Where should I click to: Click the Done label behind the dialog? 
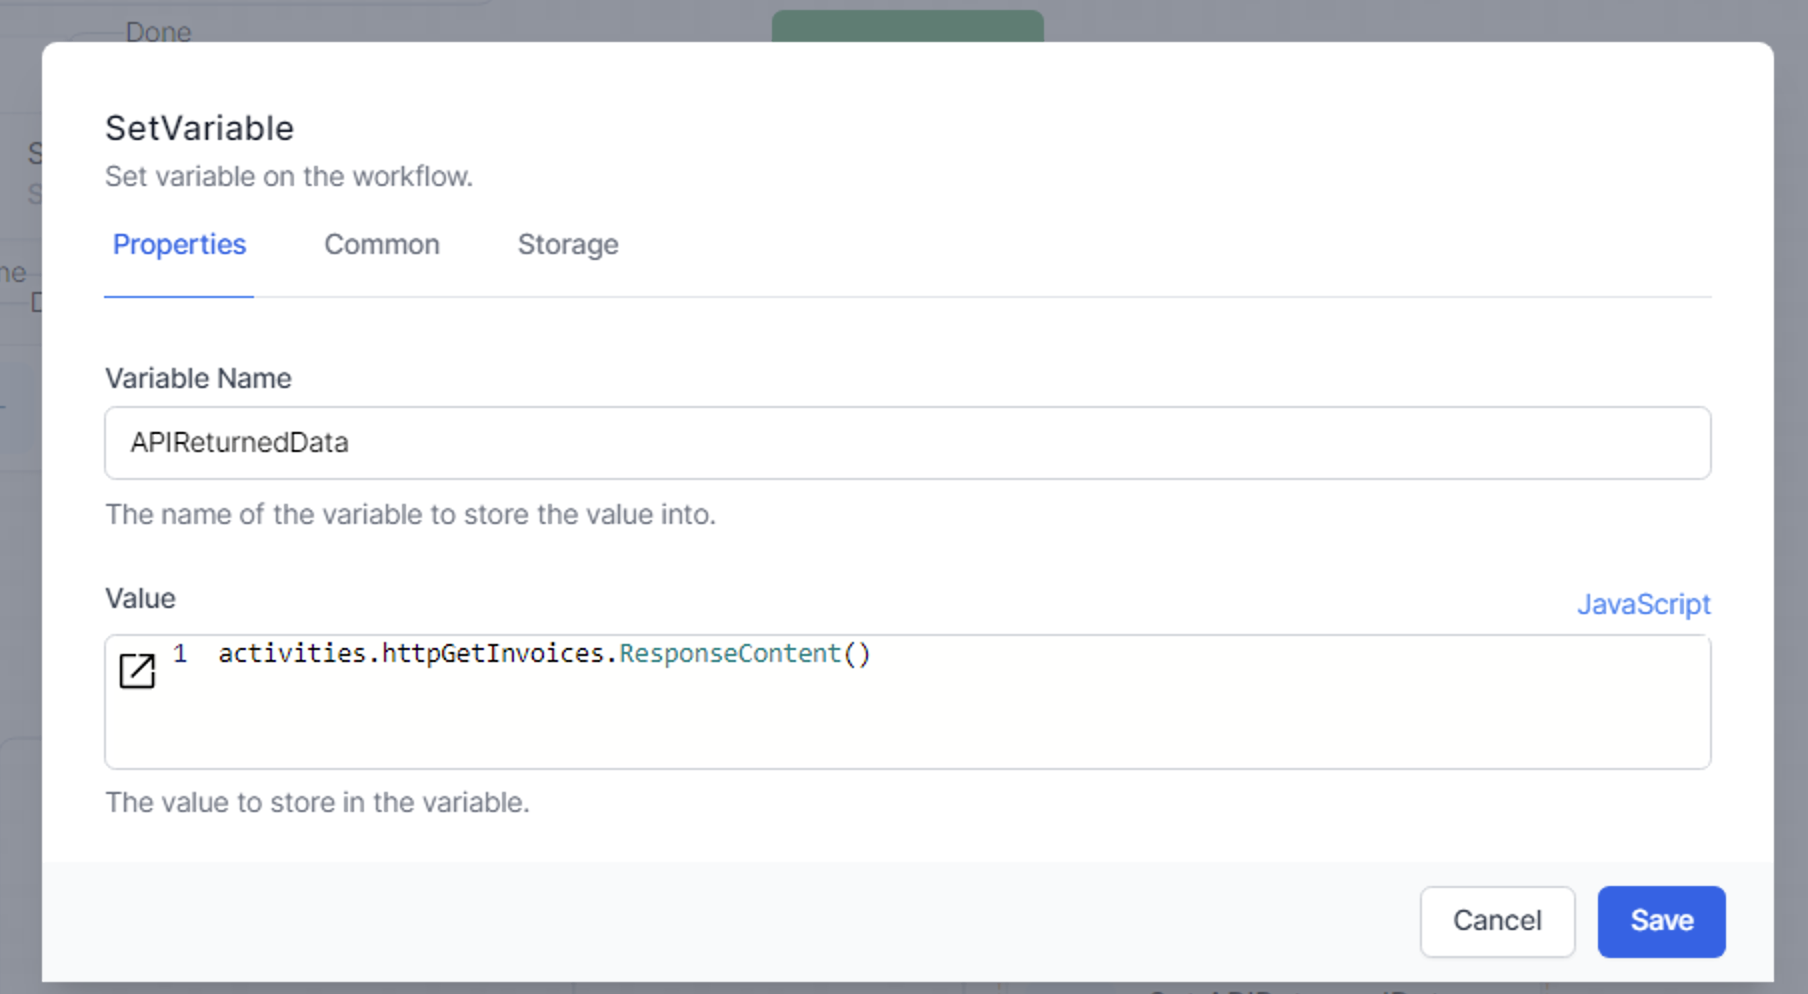click(x=158, y=32)
